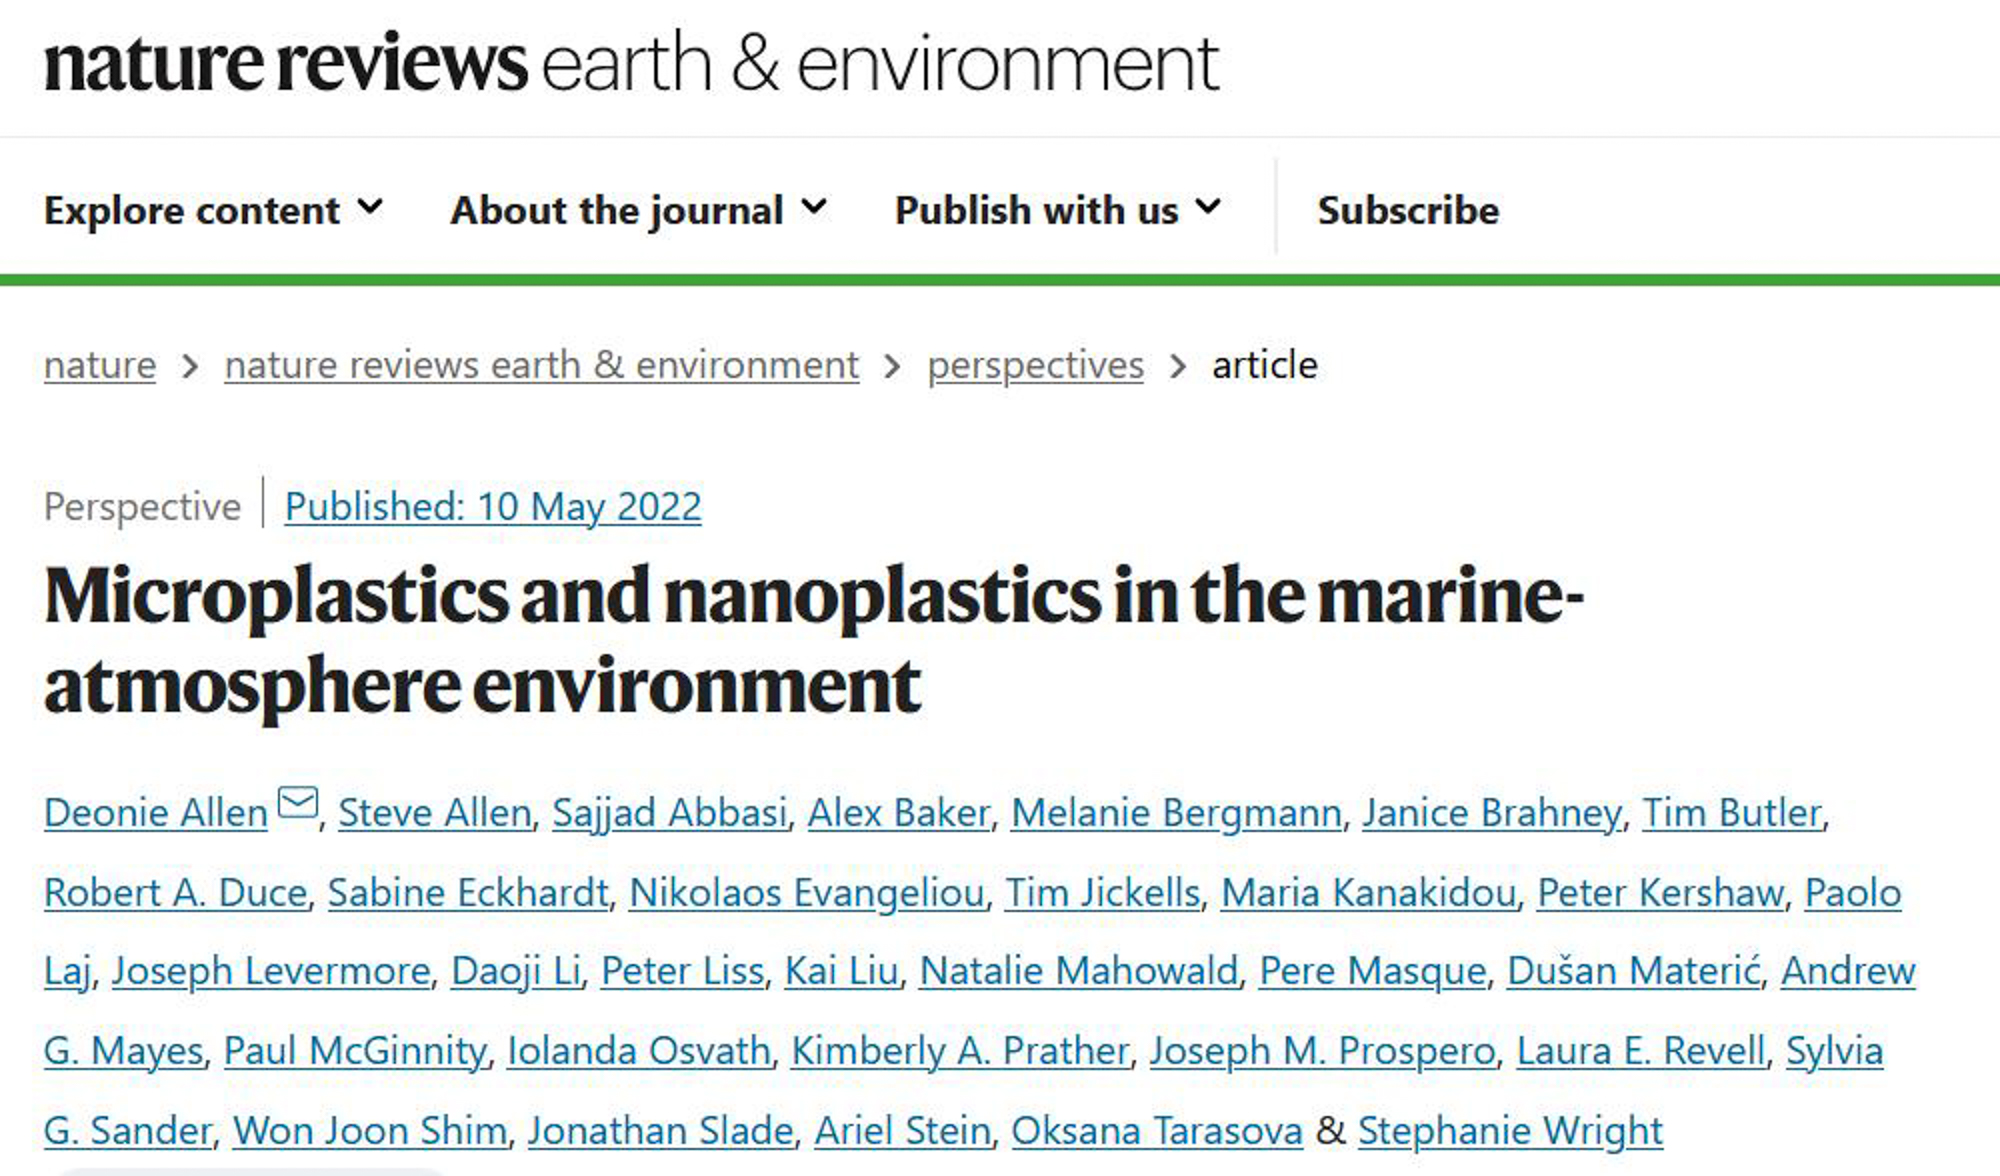2000x1176 pixels.
Task: Click author Stephanie Wright link
Action: point(1510,1131)
